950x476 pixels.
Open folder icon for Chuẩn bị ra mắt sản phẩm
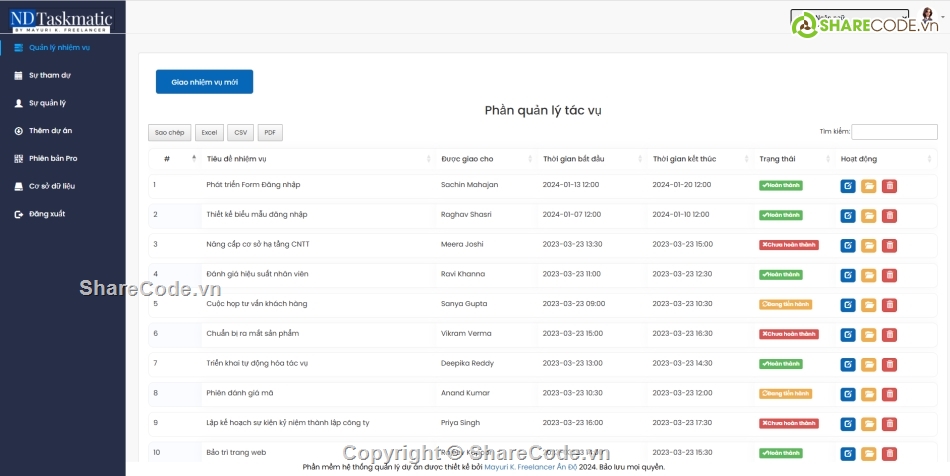pos(869,334)
